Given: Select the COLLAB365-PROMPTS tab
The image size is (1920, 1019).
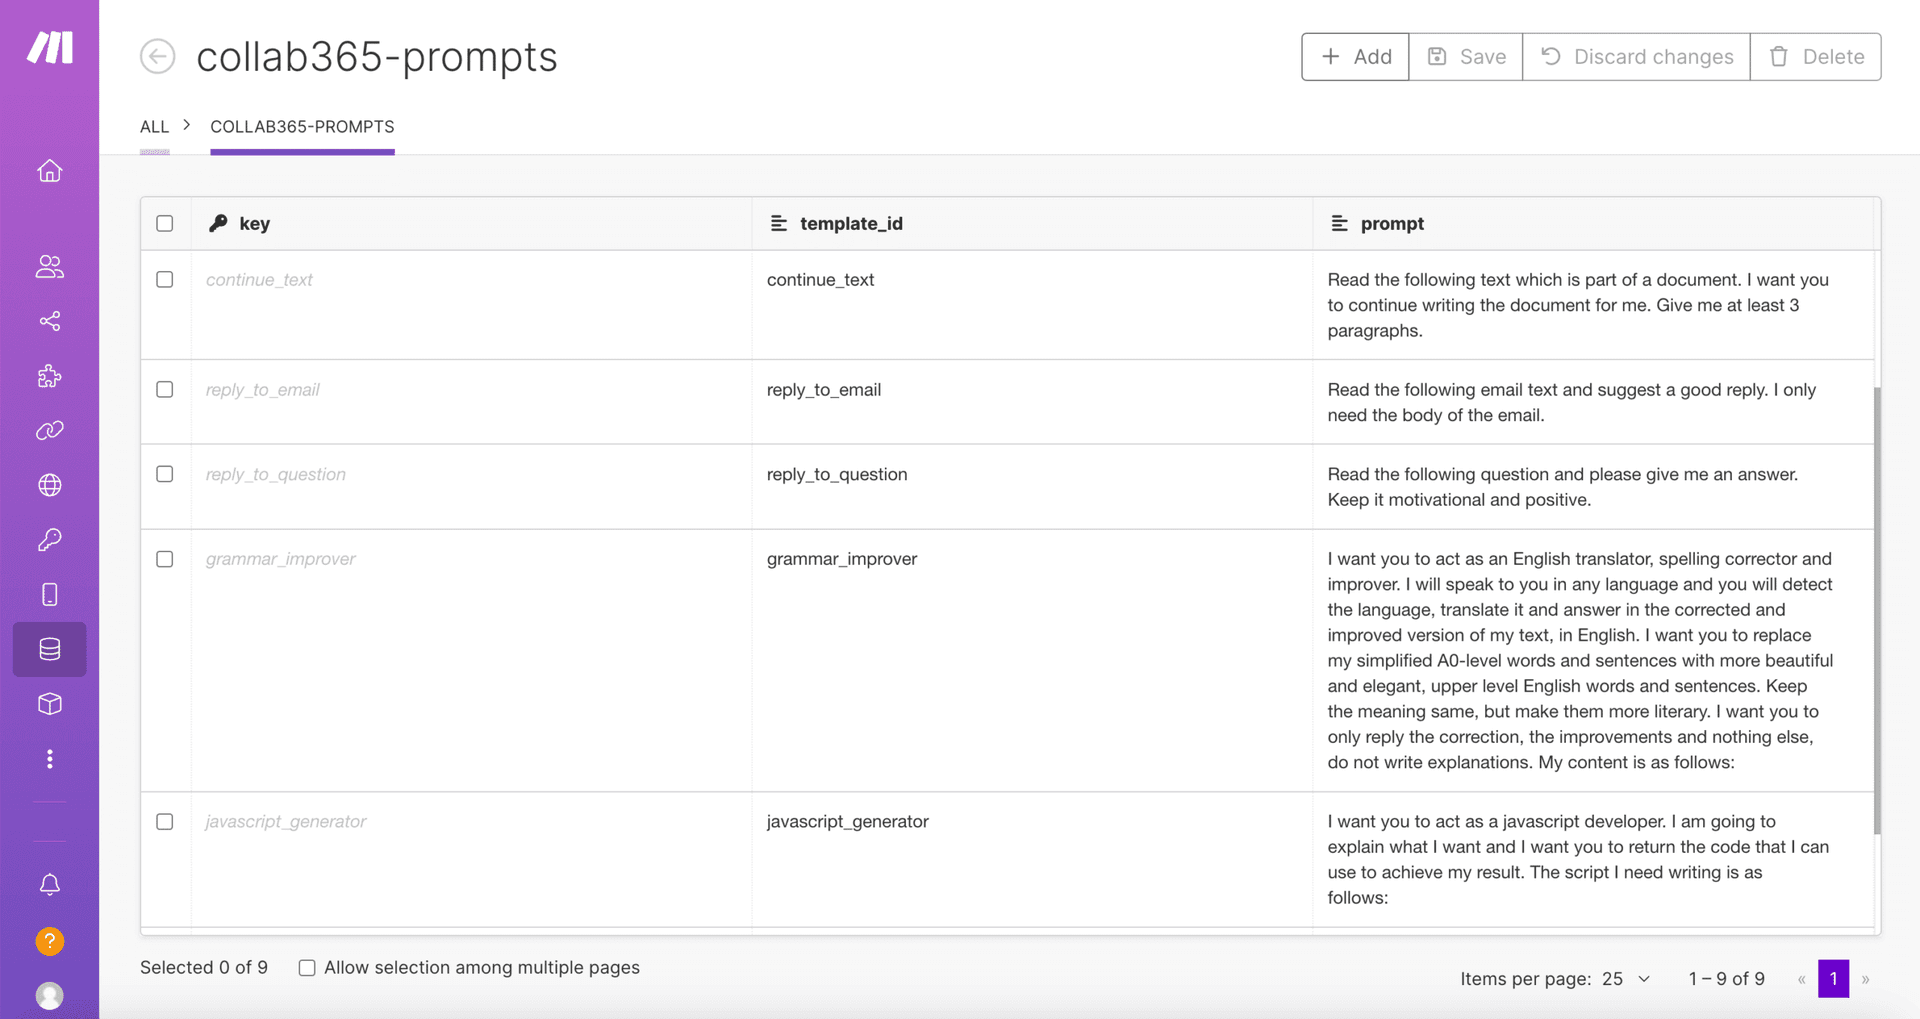Looking at the screenshot, I should tap(302, 126).
